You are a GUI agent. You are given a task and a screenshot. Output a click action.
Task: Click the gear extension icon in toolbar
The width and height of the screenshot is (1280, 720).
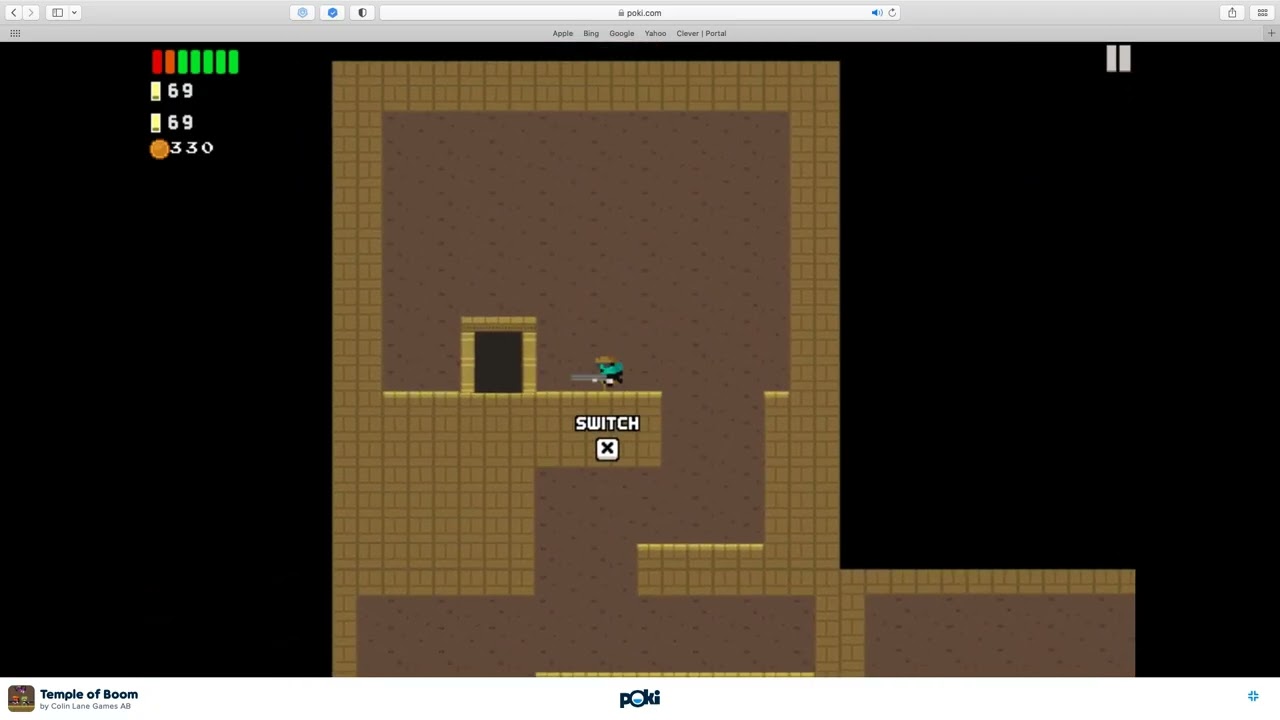302,12
